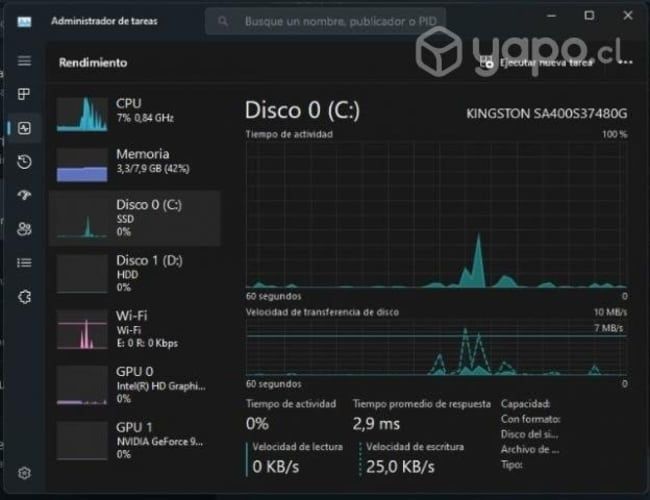Open Services page puzzle icon
The width and height of the screenshot is (650, 500).
click(24, 296)
